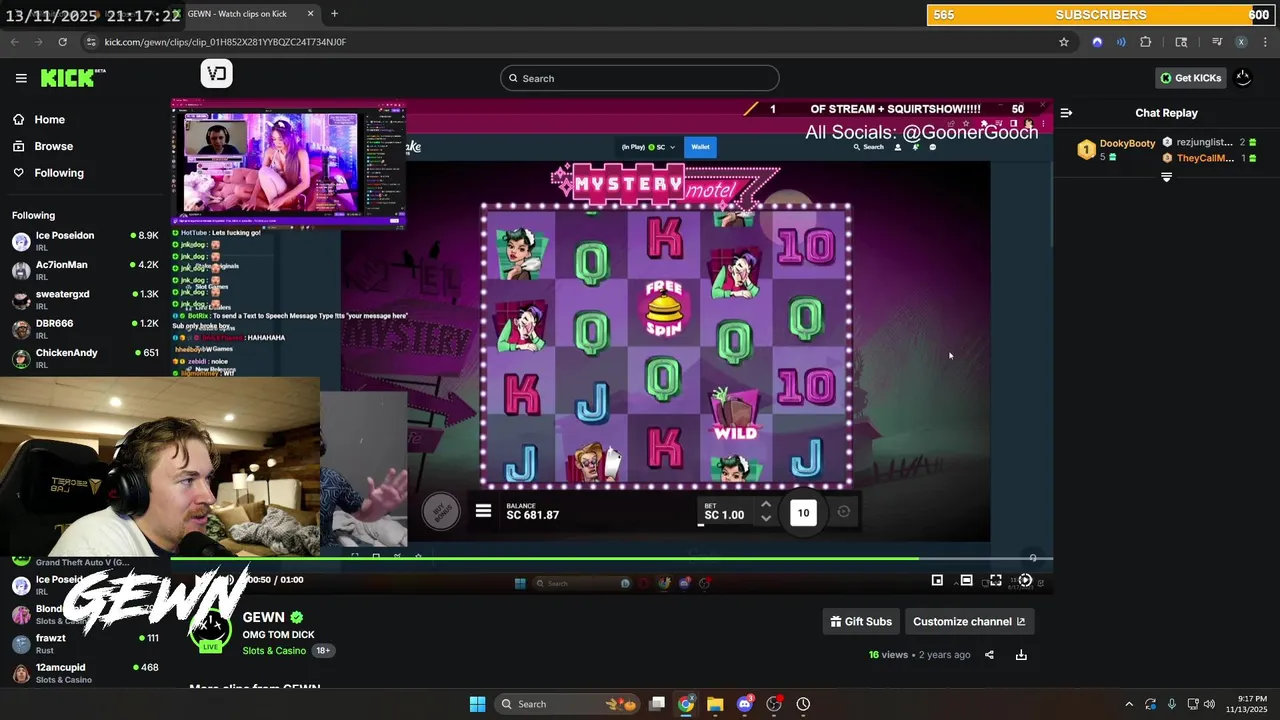
Task: Open frawzt Rust channel
Action: coord(85,643)
